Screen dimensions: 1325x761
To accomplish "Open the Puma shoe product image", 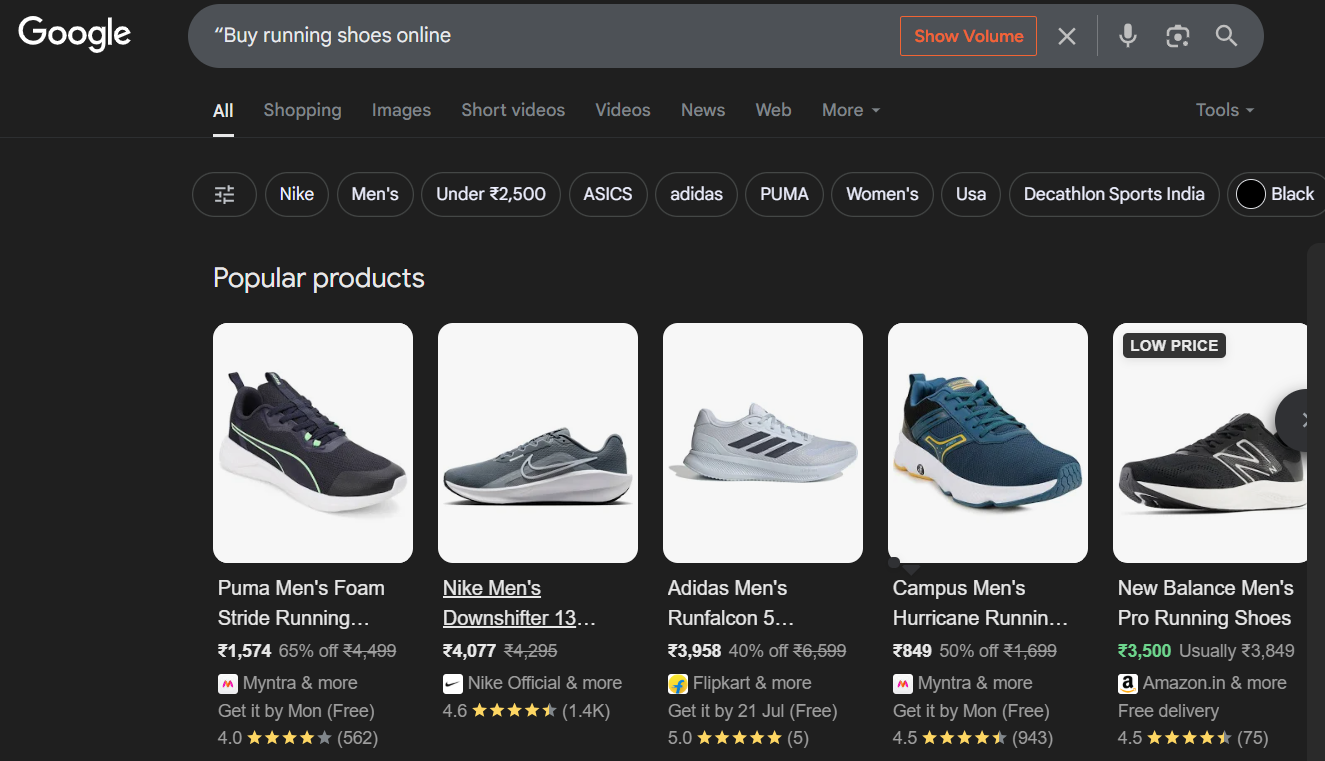I will pyautogui.click(x=313, y=443).
